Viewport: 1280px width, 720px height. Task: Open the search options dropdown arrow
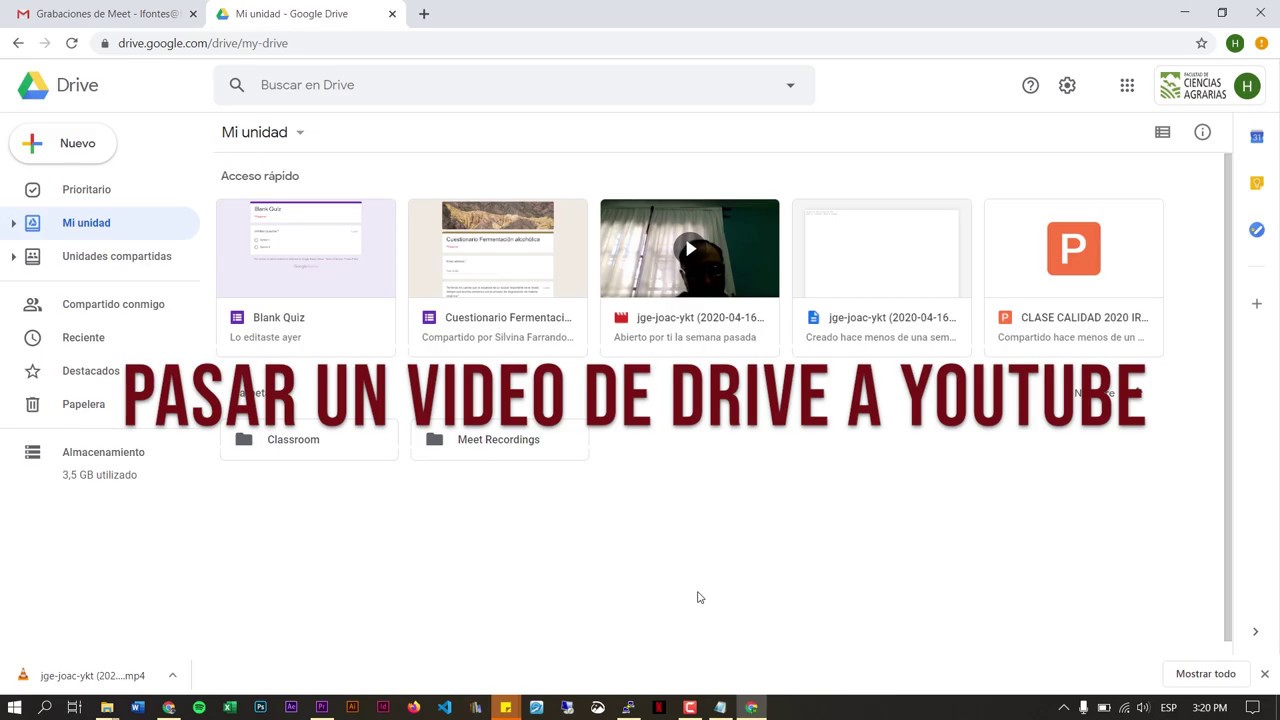click(790, 85)
